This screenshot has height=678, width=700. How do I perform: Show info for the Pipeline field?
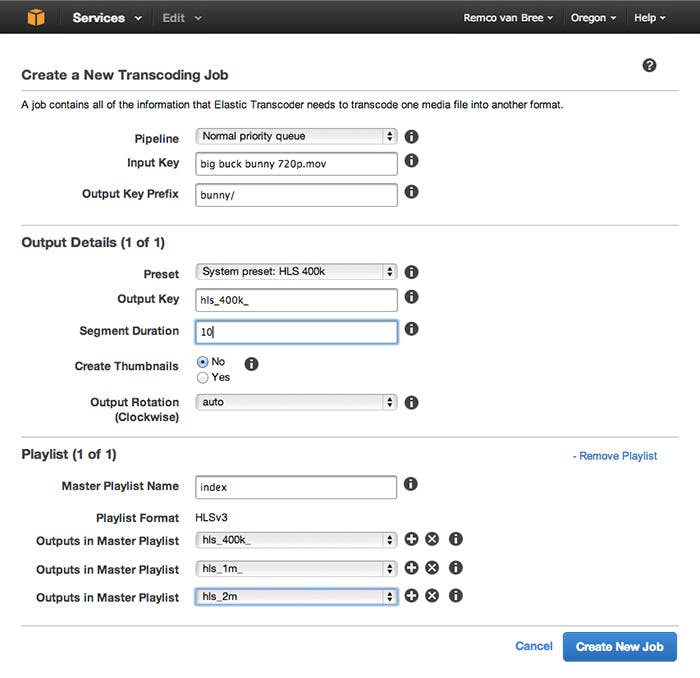(411, 137)
